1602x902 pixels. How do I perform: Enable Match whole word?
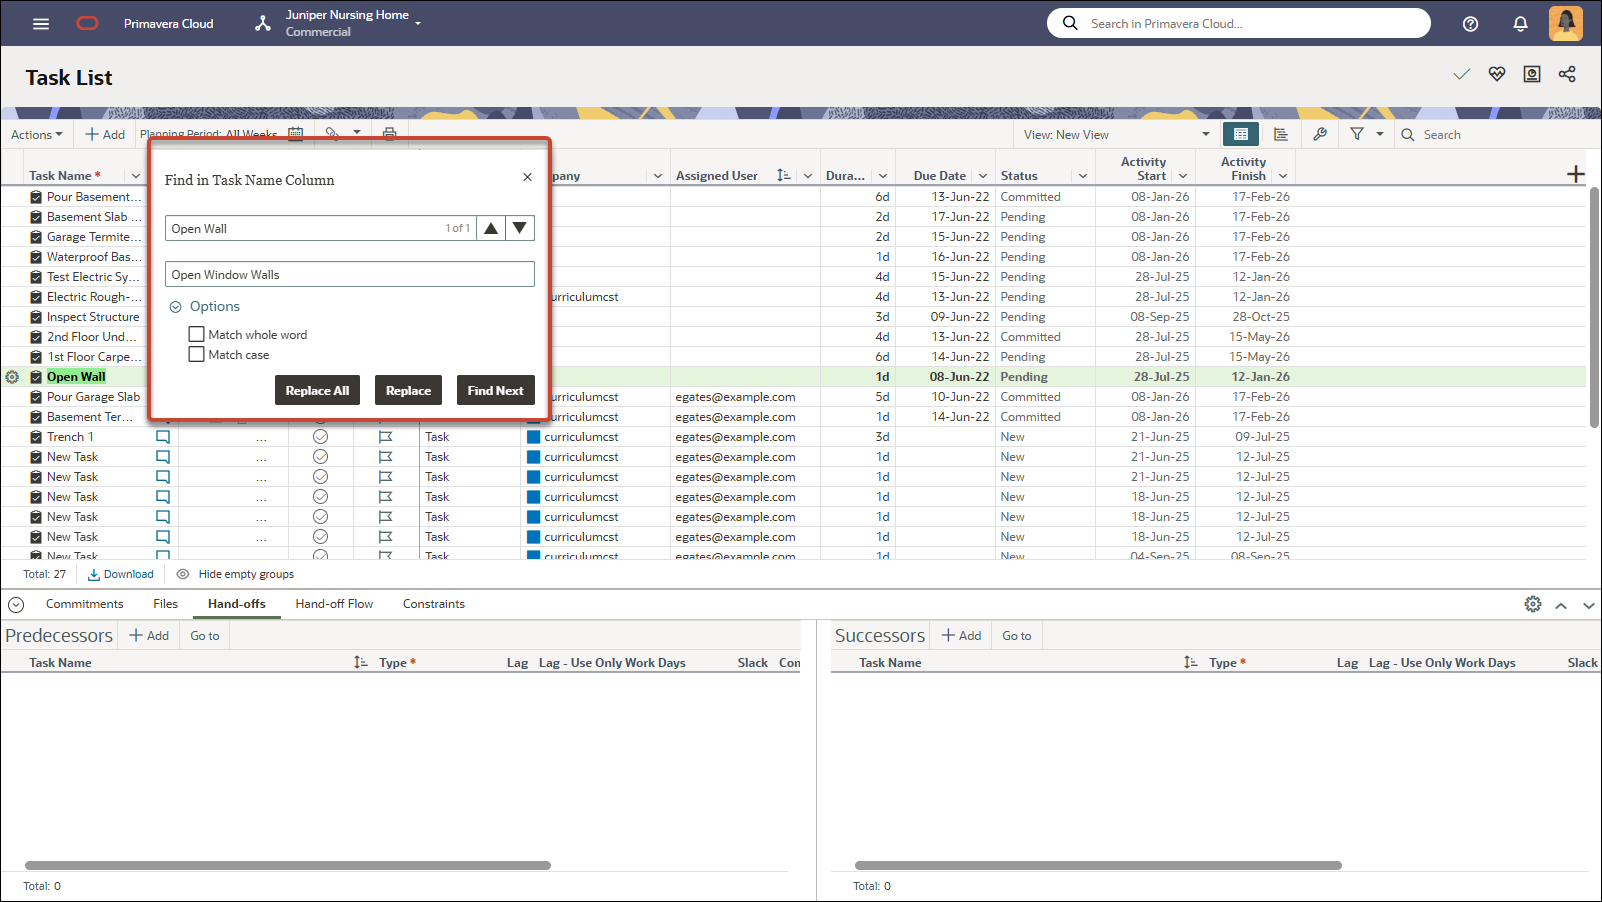pyautogui.click(x=197, y=334)
